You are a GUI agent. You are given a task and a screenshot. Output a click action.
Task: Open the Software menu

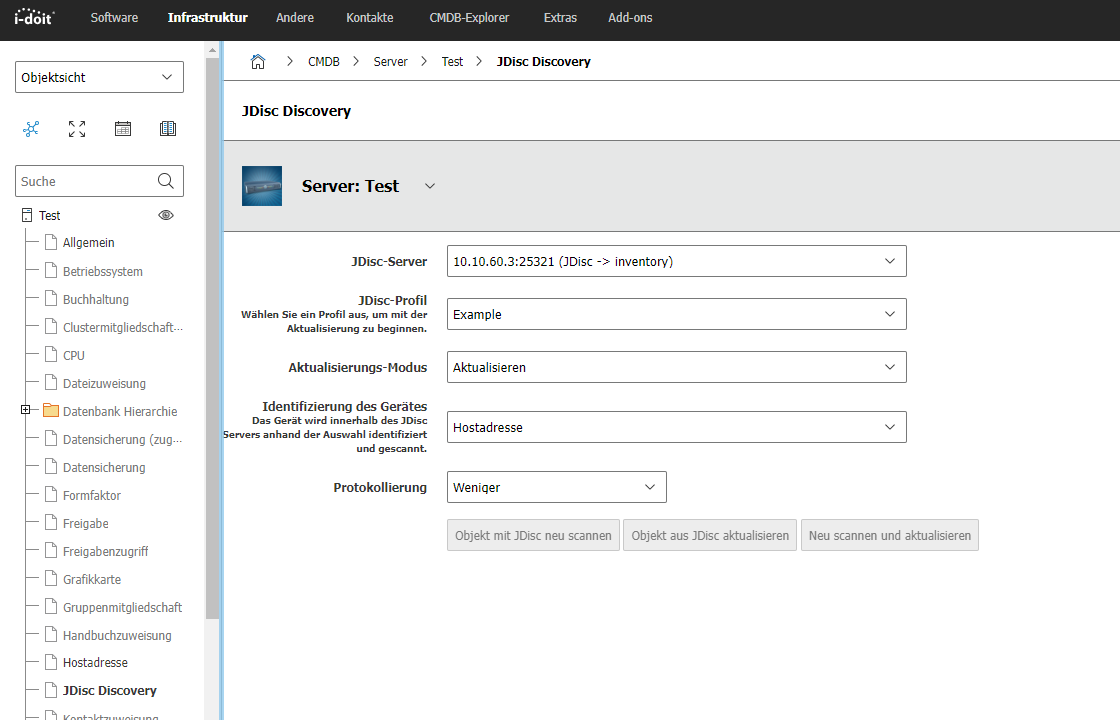pos(114,18)
